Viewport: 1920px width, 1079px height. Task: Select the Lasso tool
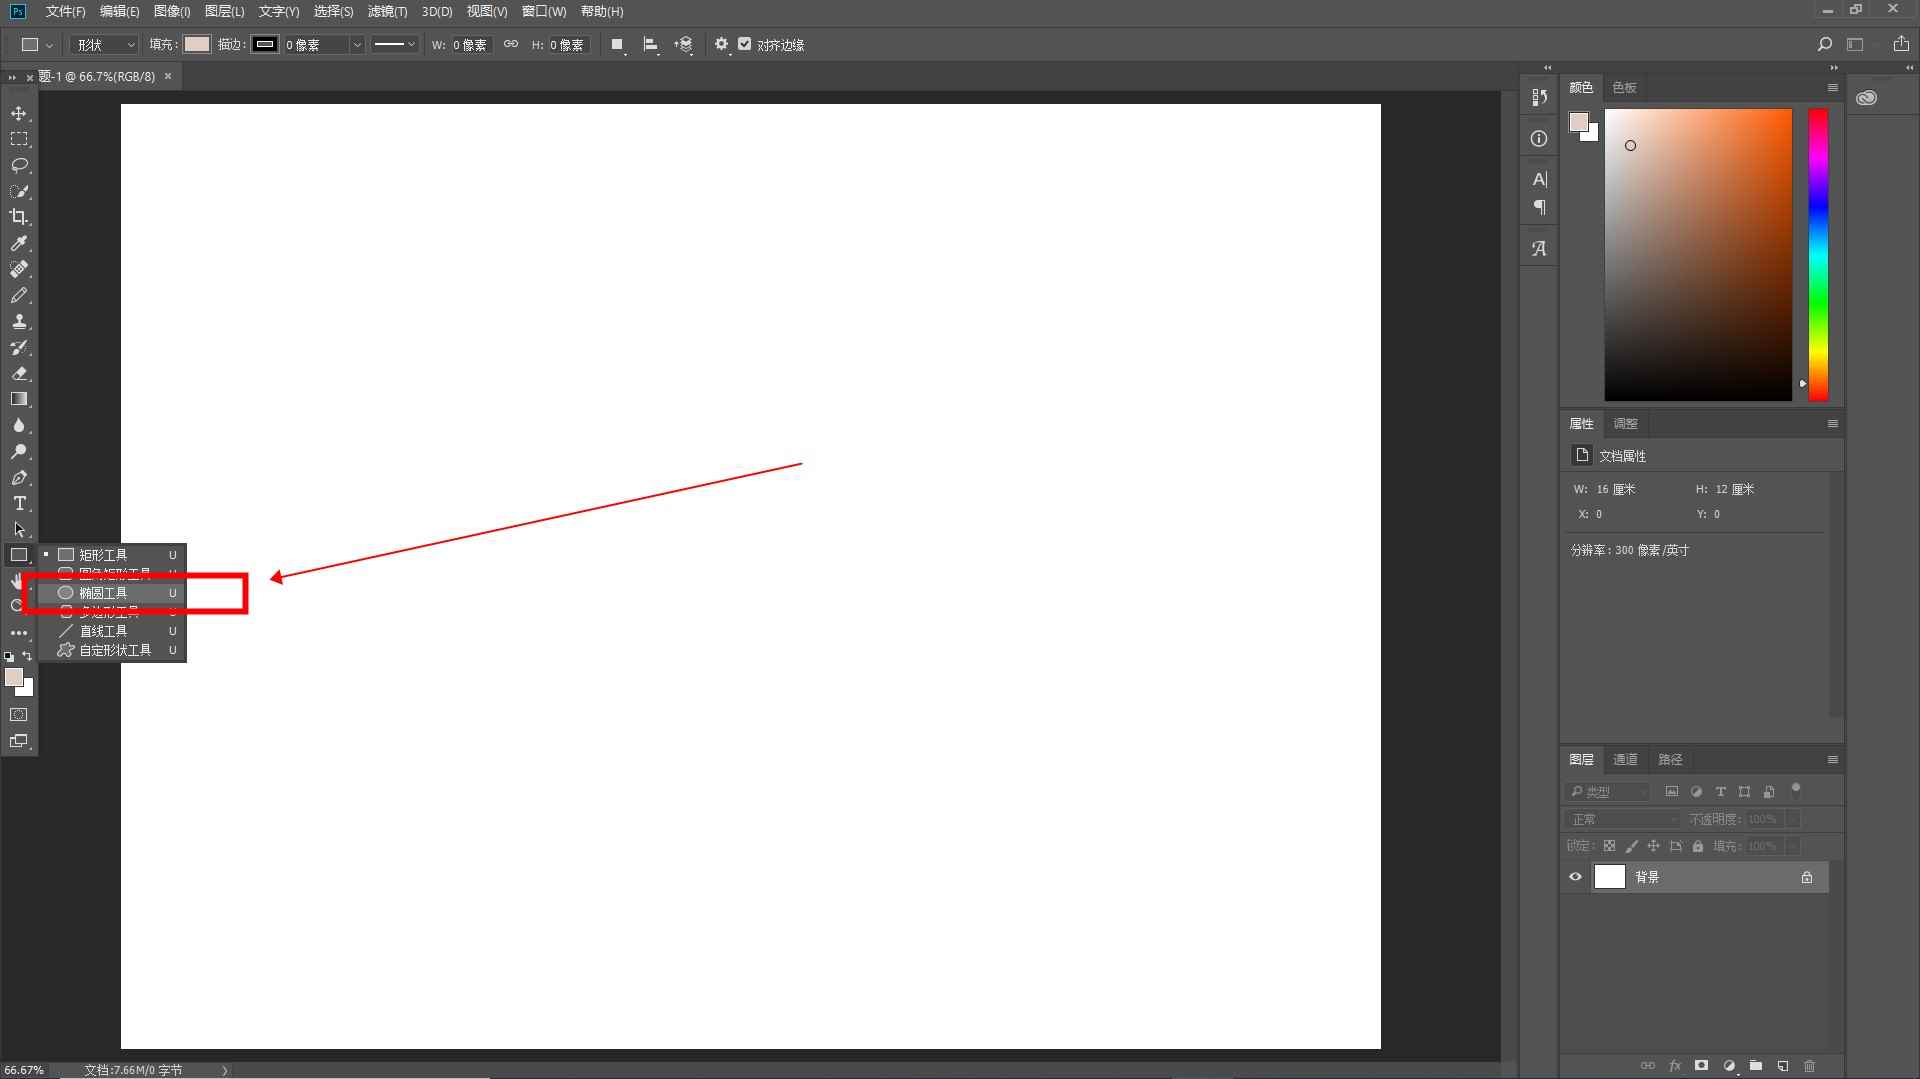coord(19,165)
